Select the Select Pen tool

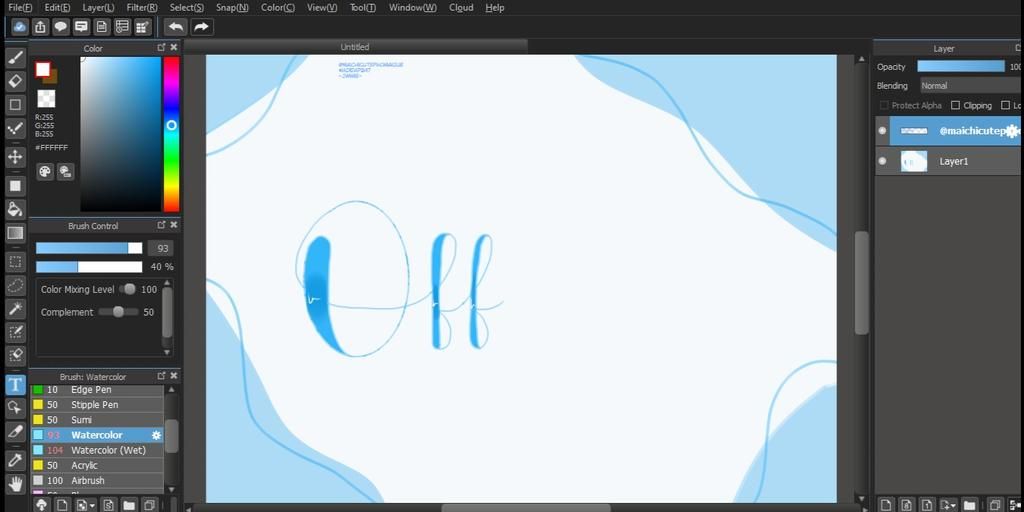tap(16, 332)
